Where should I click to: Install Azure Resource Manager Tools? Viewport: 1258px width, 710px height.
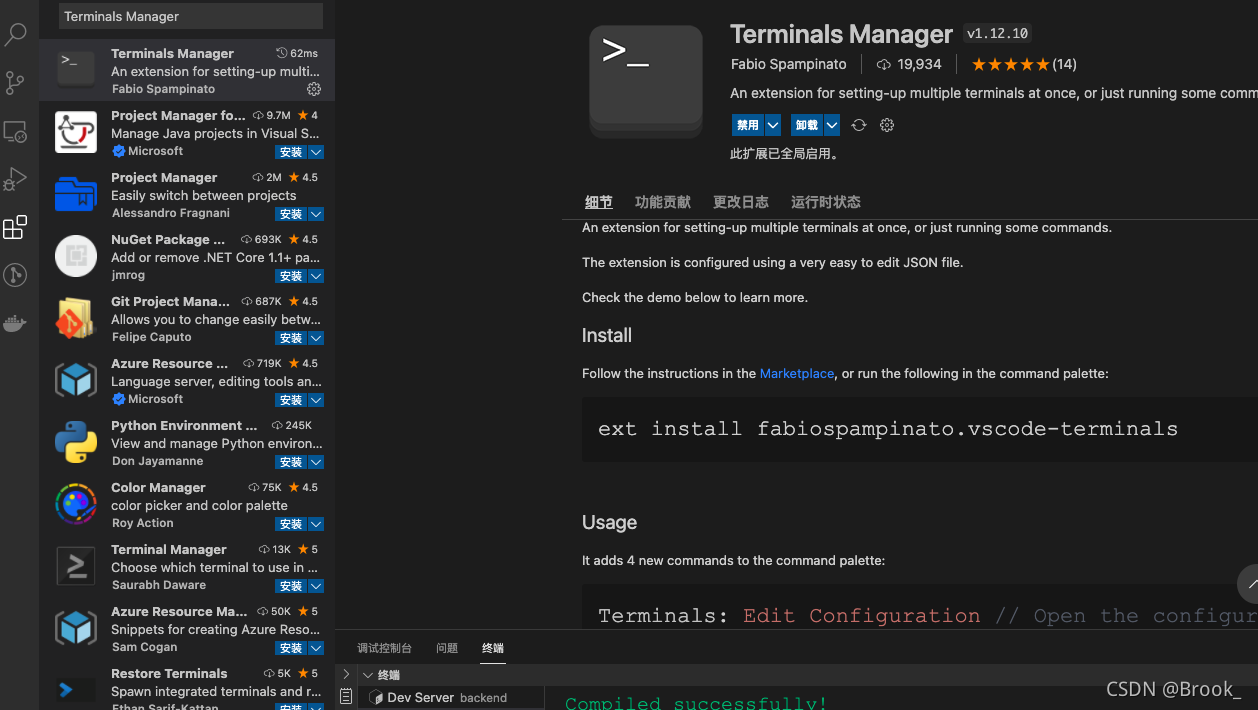291,400
